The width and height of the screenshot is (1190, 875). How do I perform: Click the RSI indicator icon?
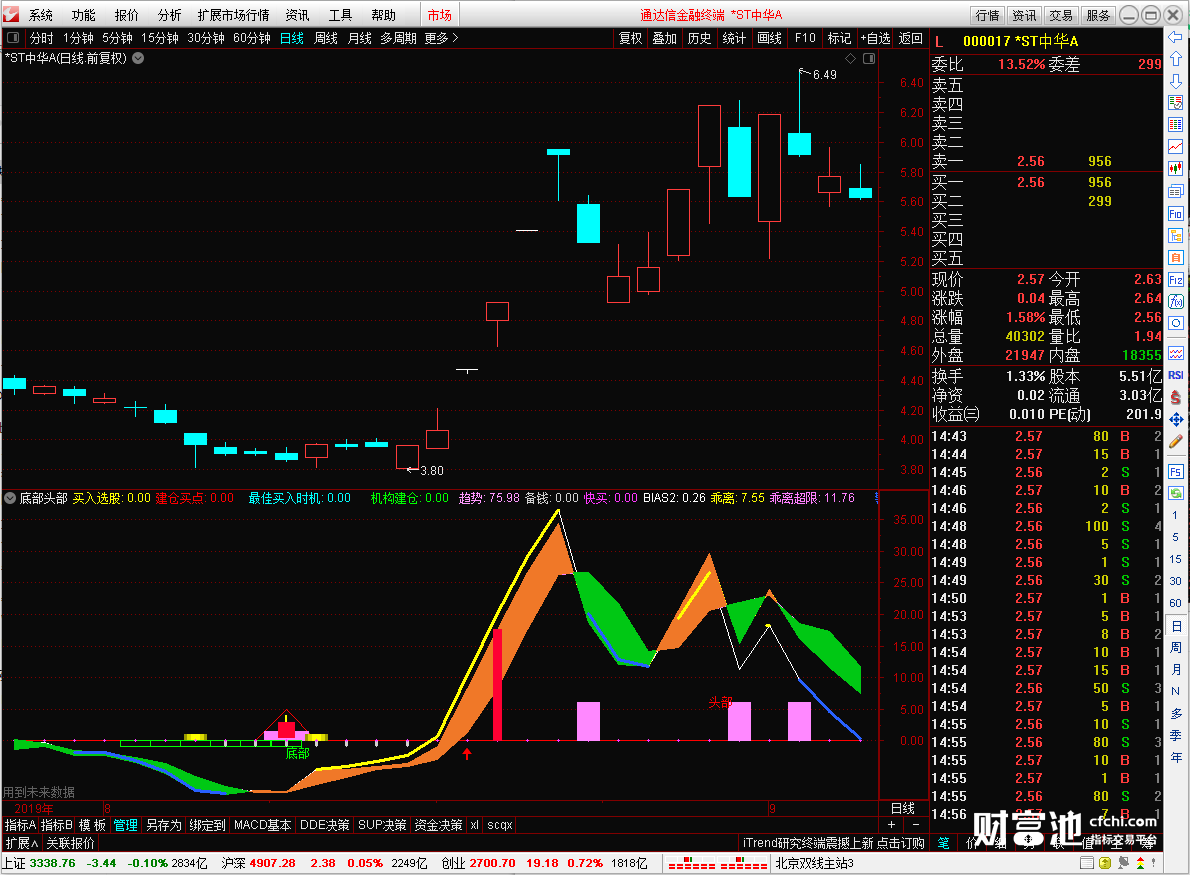[x=1176, y=375]
